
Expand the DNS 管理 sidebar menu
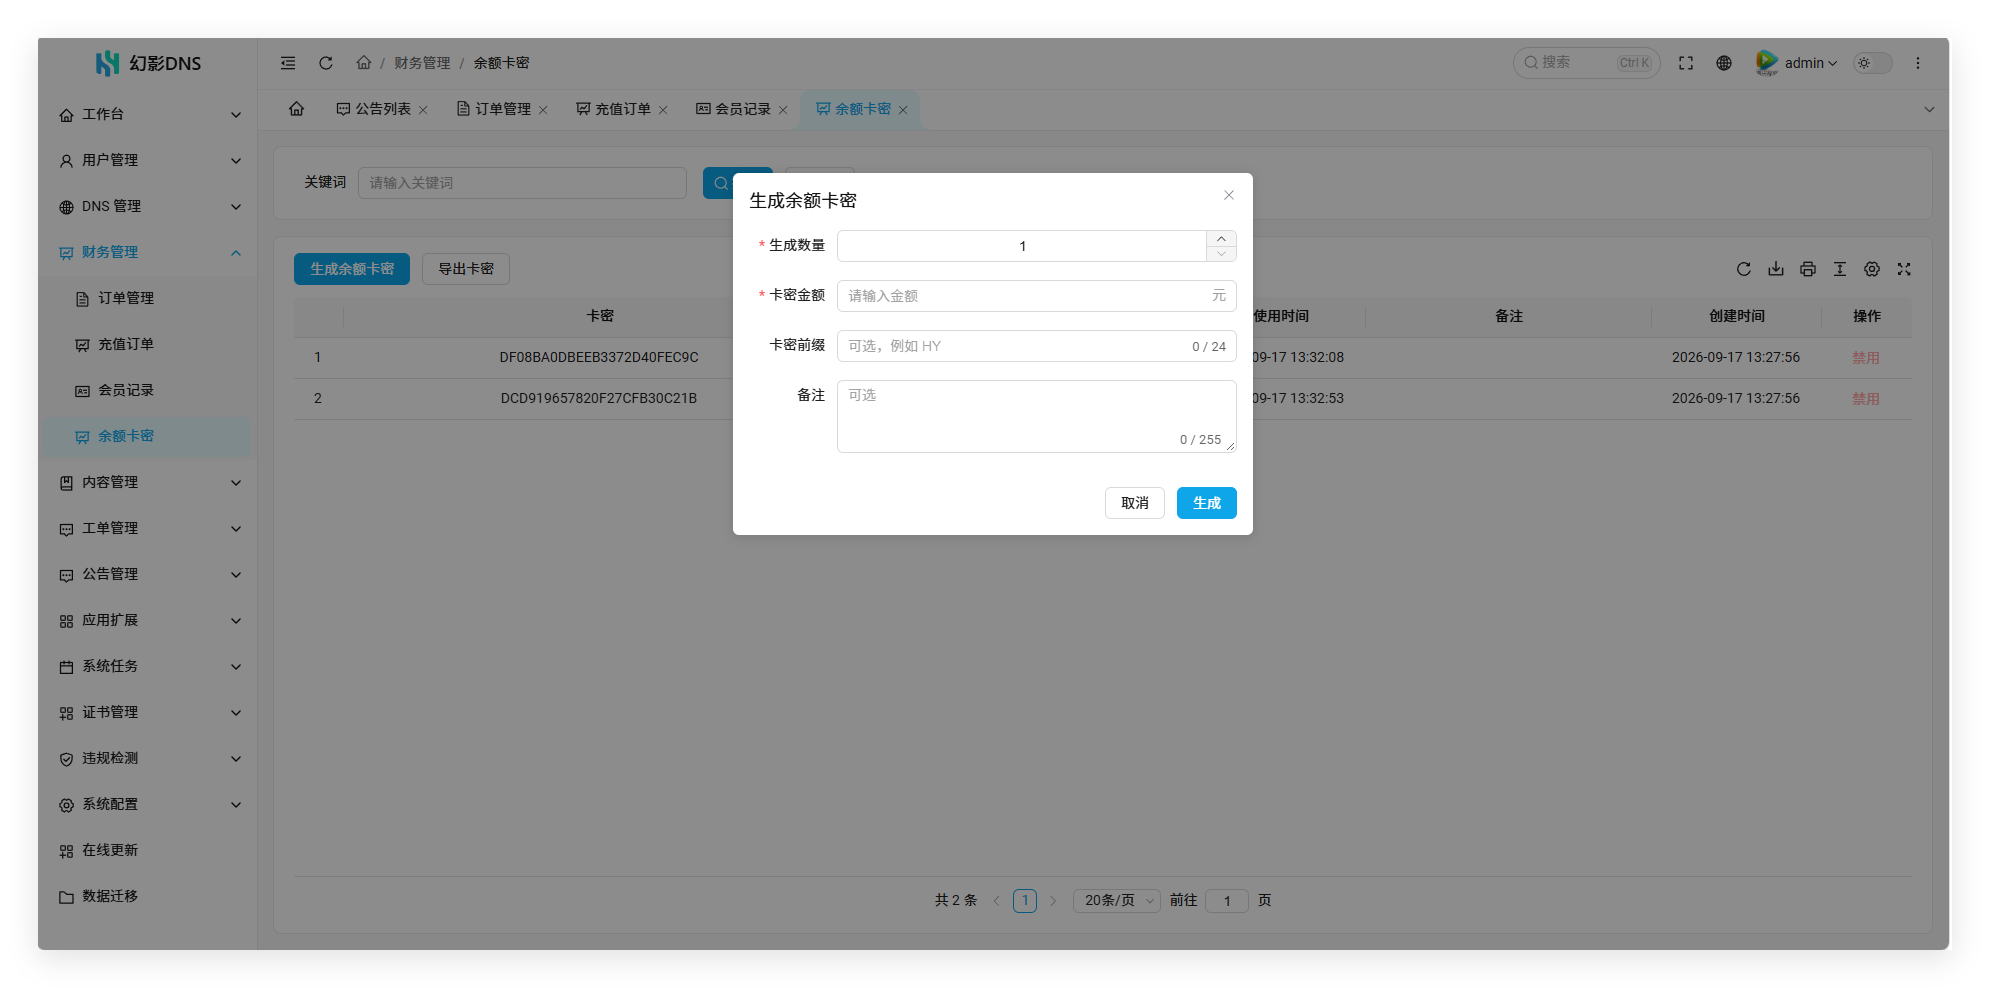[149, 207]
